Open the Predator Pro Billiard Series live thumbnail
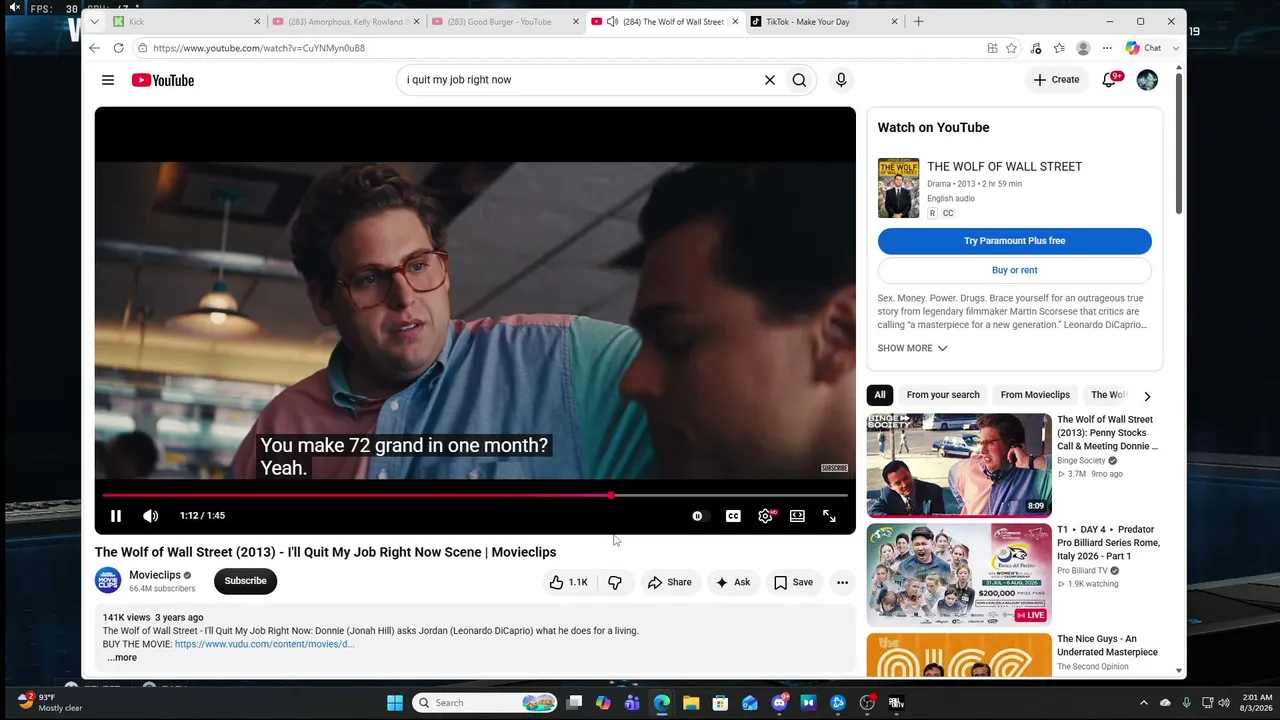 click(x=959, y=575)
